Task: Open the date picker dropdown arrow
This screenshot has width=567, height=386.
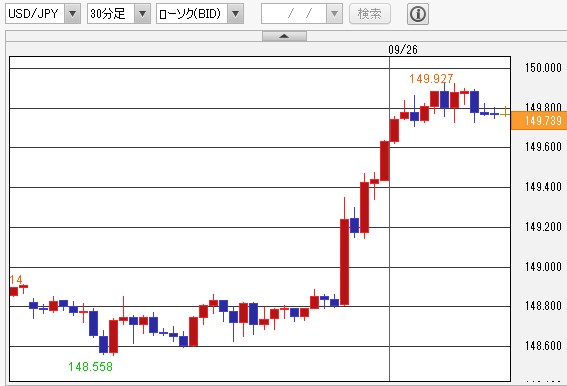Action: coord(334,14)
